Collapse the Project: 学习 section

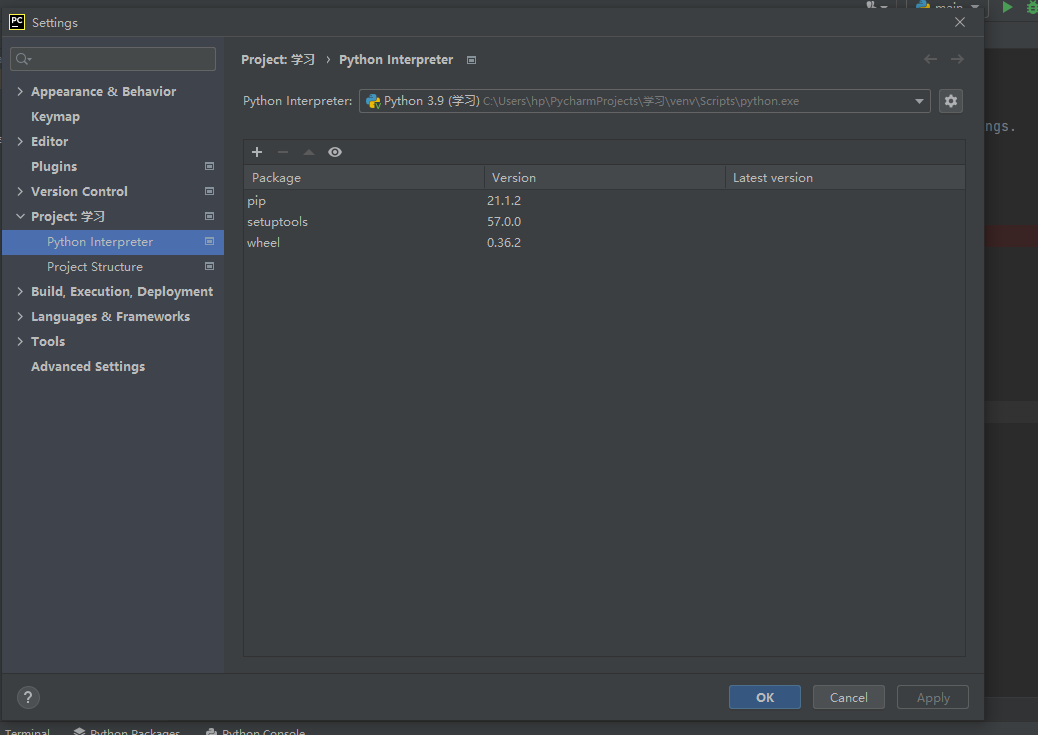click(20, 217)
